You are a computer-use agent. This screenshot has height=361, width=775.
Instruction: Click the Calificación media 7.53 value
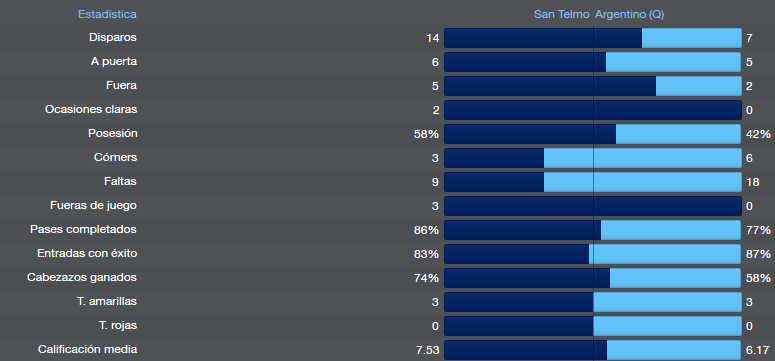tap(428, 350)
